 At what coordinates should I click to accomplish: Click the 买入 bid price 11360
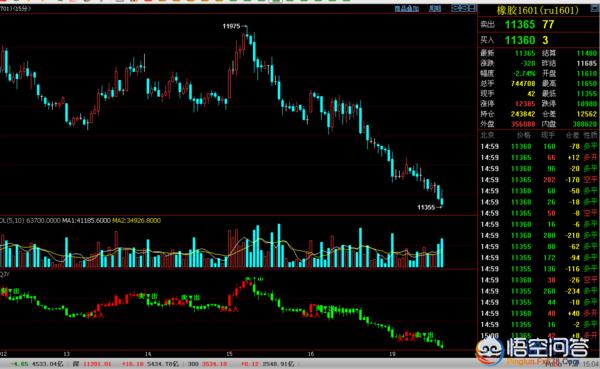(x=520, y=40)
